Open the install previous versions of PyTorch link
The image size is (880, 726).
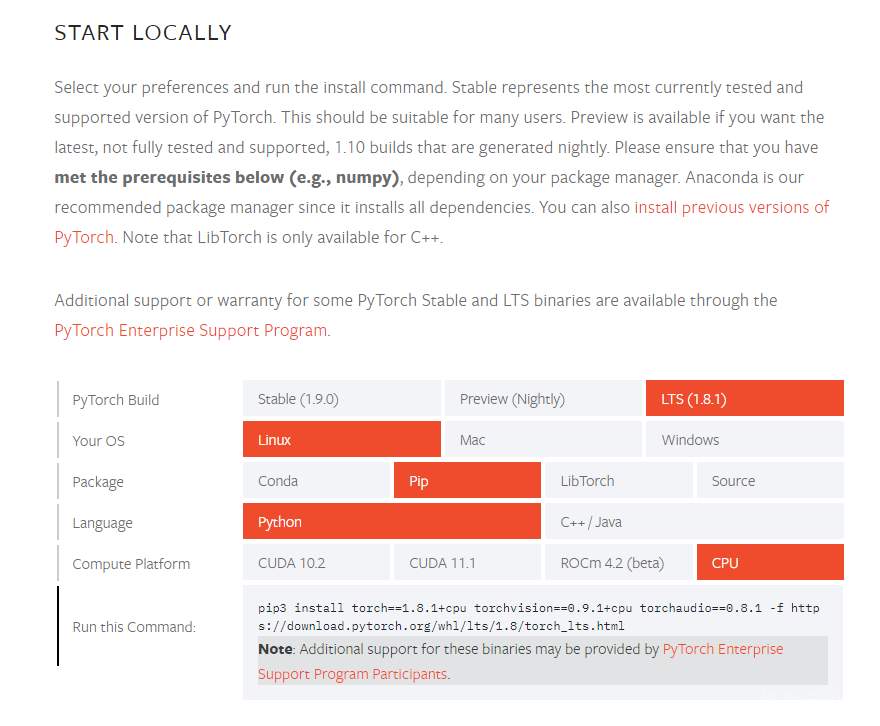731,208
